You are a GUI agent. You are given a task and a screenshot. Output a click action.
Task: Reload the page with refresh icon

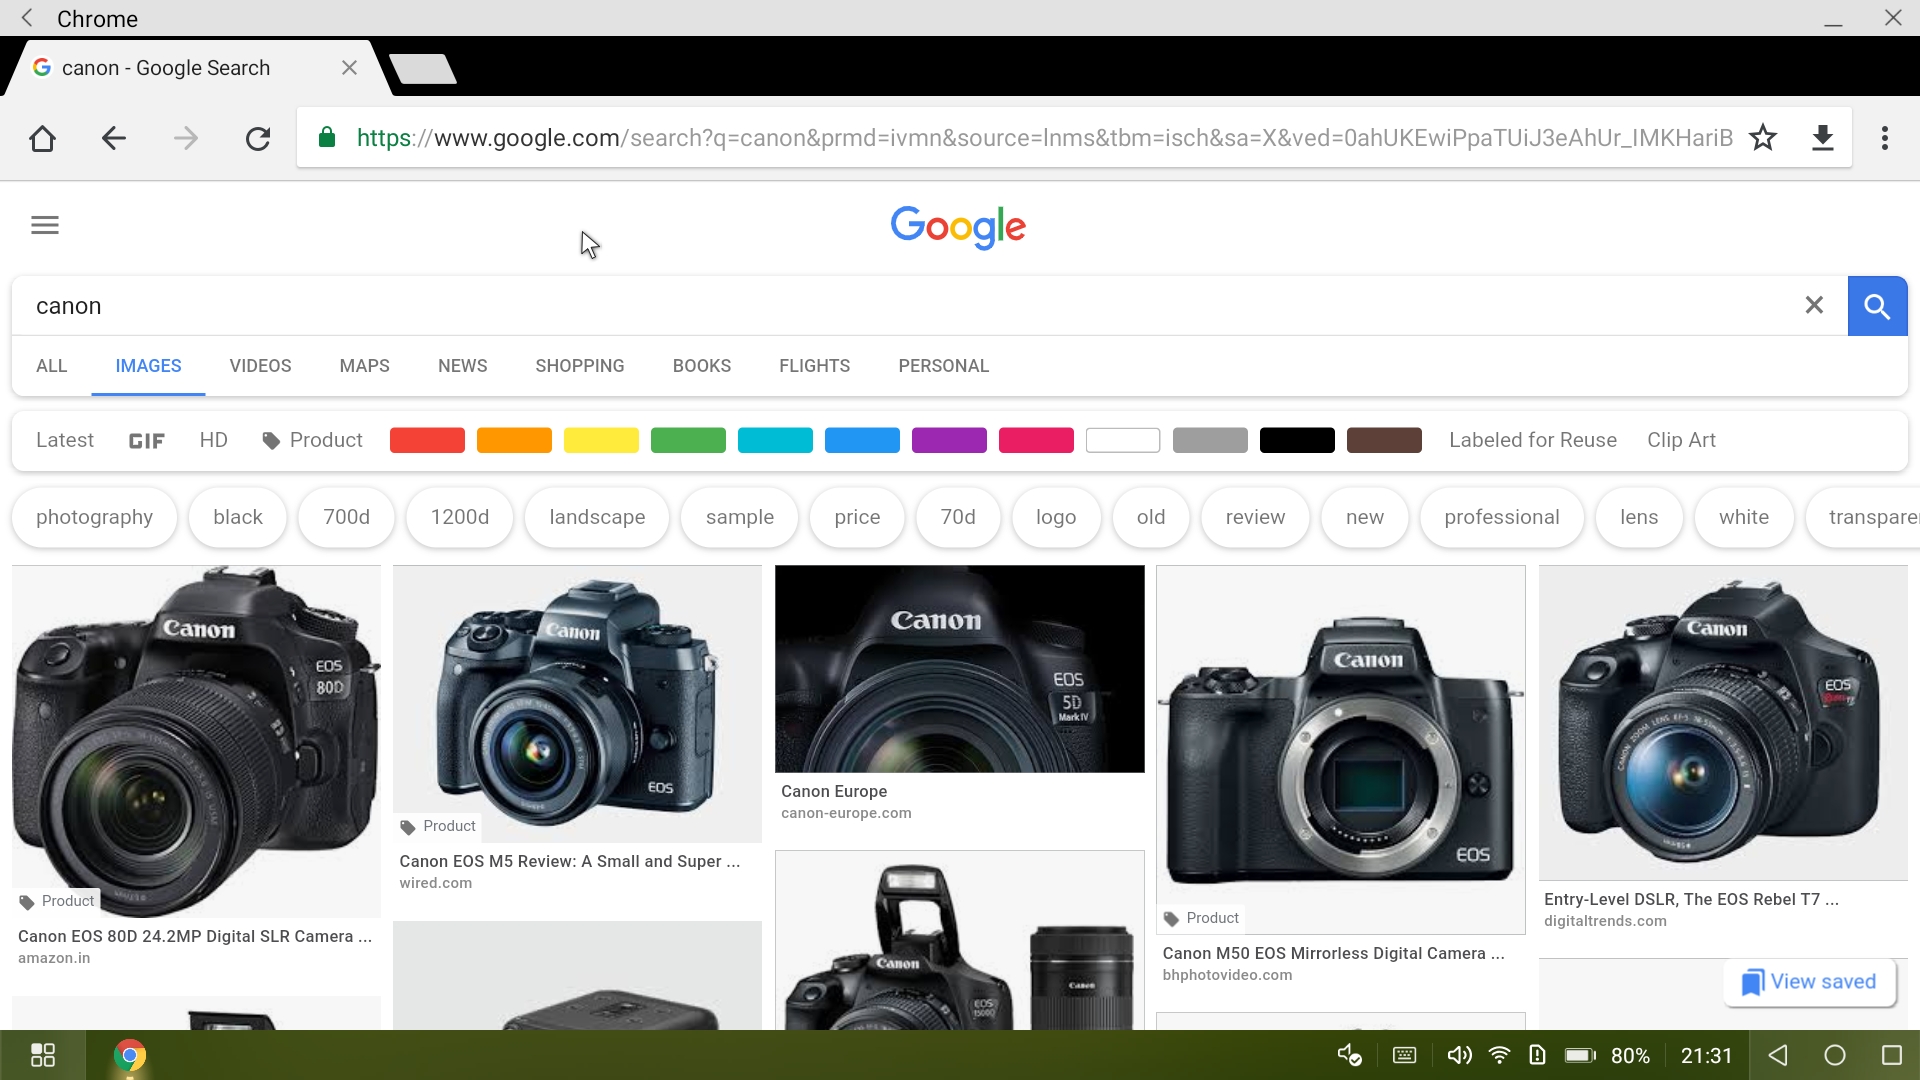(258, 138)
